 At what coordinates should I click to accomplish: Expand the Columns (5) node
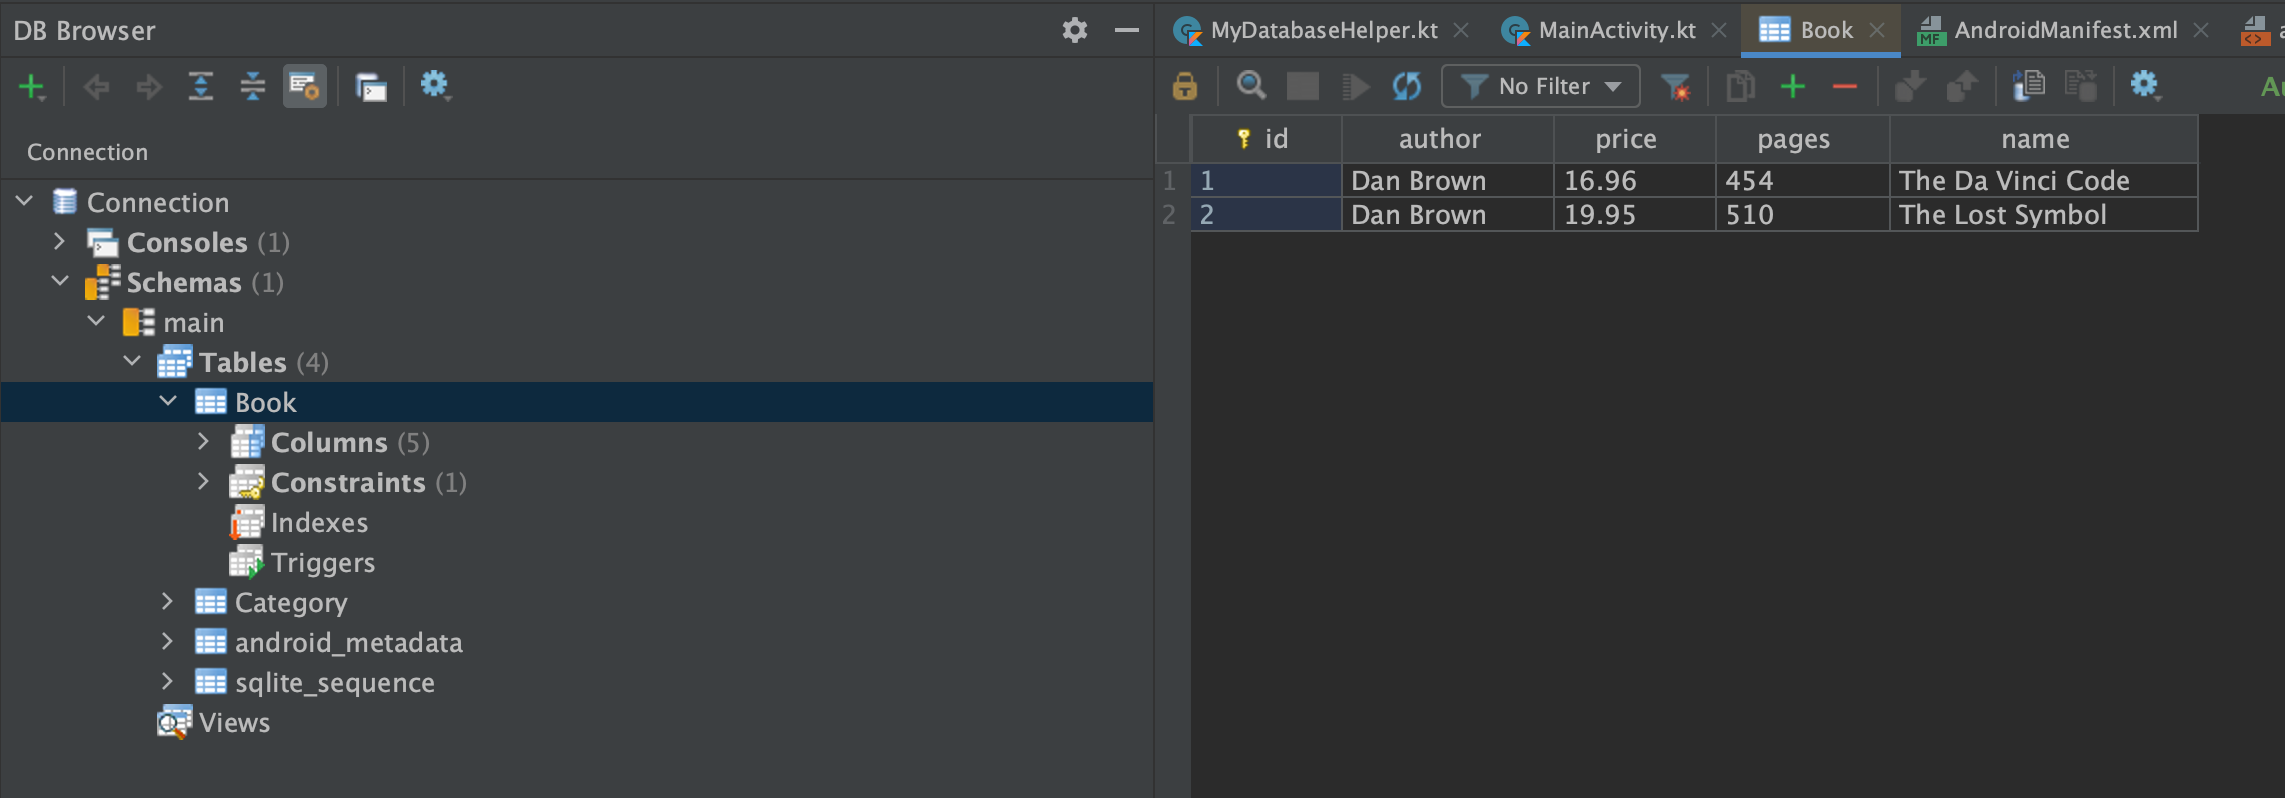(x=204, y=441)
